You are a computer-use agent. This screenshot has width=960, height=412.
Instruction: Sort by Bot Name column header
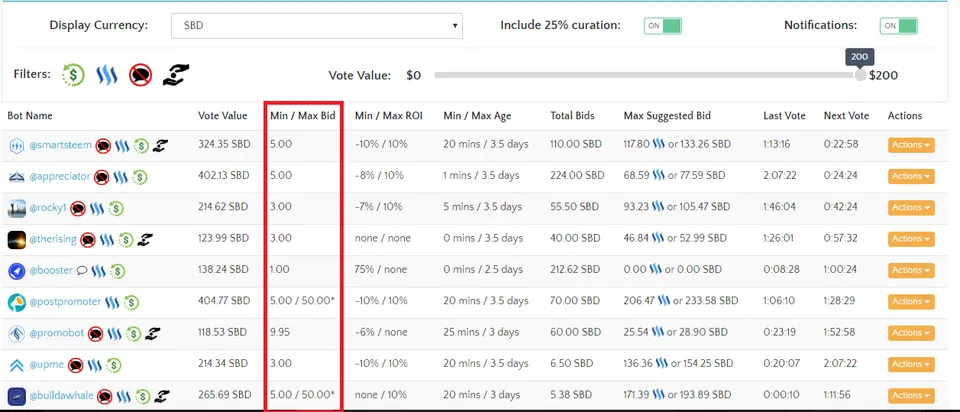(x=30, y=116)
